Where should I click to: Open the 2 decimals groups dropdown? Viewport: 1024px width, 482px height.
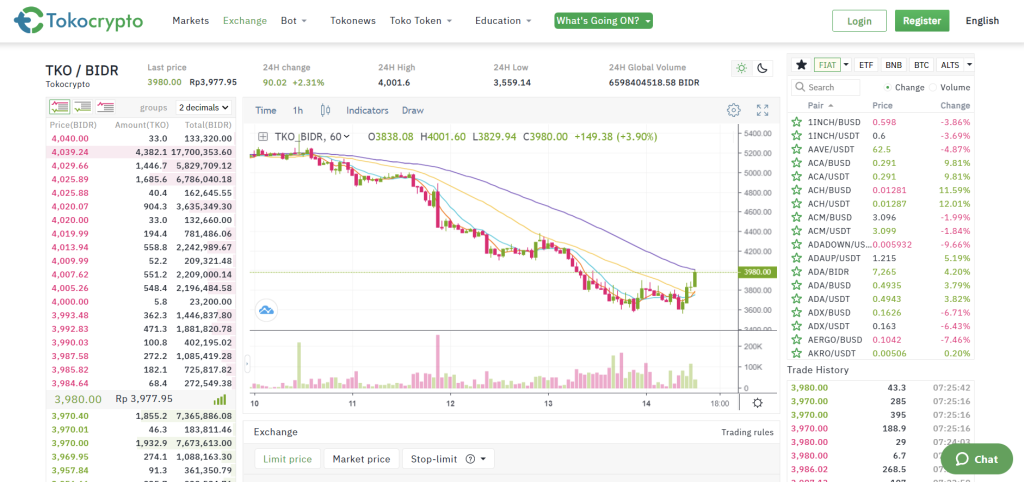click(204, 107)
